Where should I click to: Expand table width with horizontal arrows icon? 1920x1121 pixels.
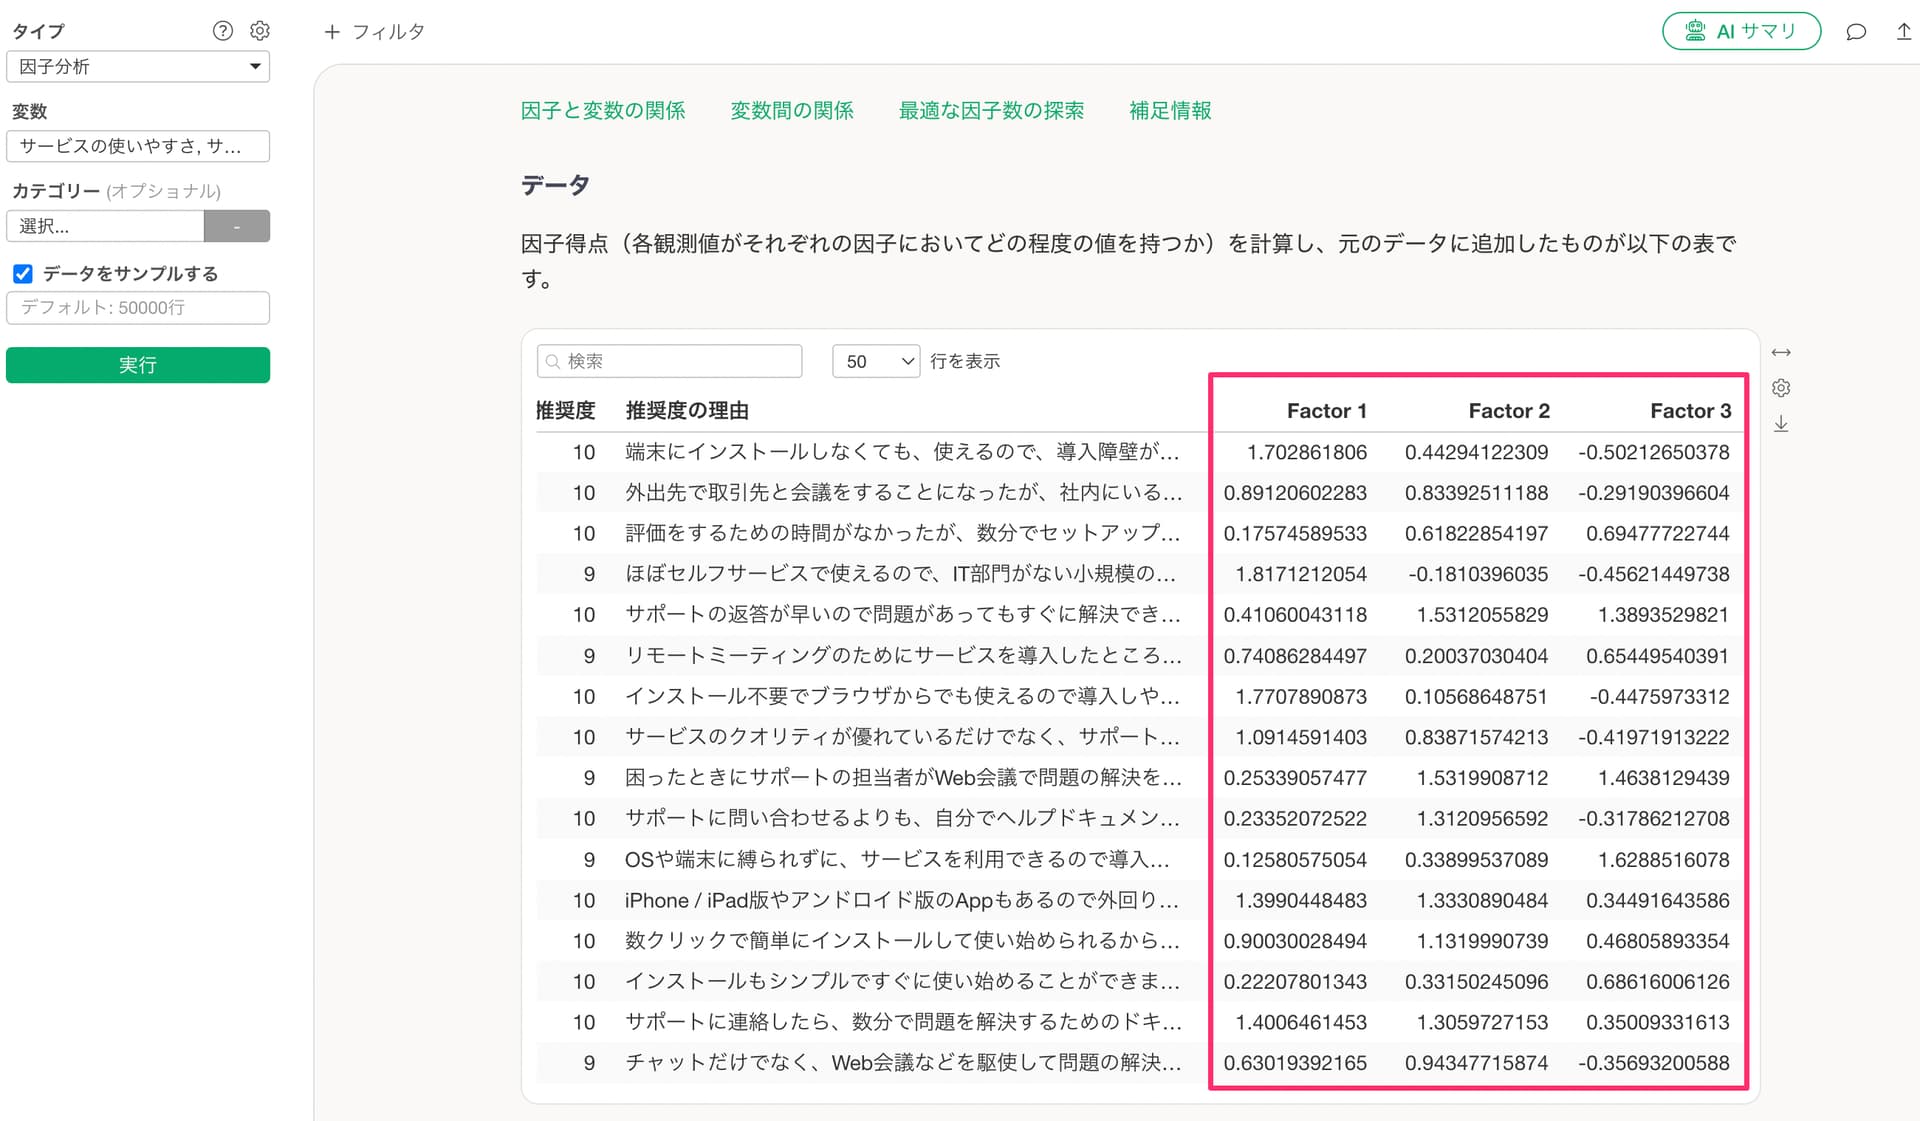point(1781,352)
